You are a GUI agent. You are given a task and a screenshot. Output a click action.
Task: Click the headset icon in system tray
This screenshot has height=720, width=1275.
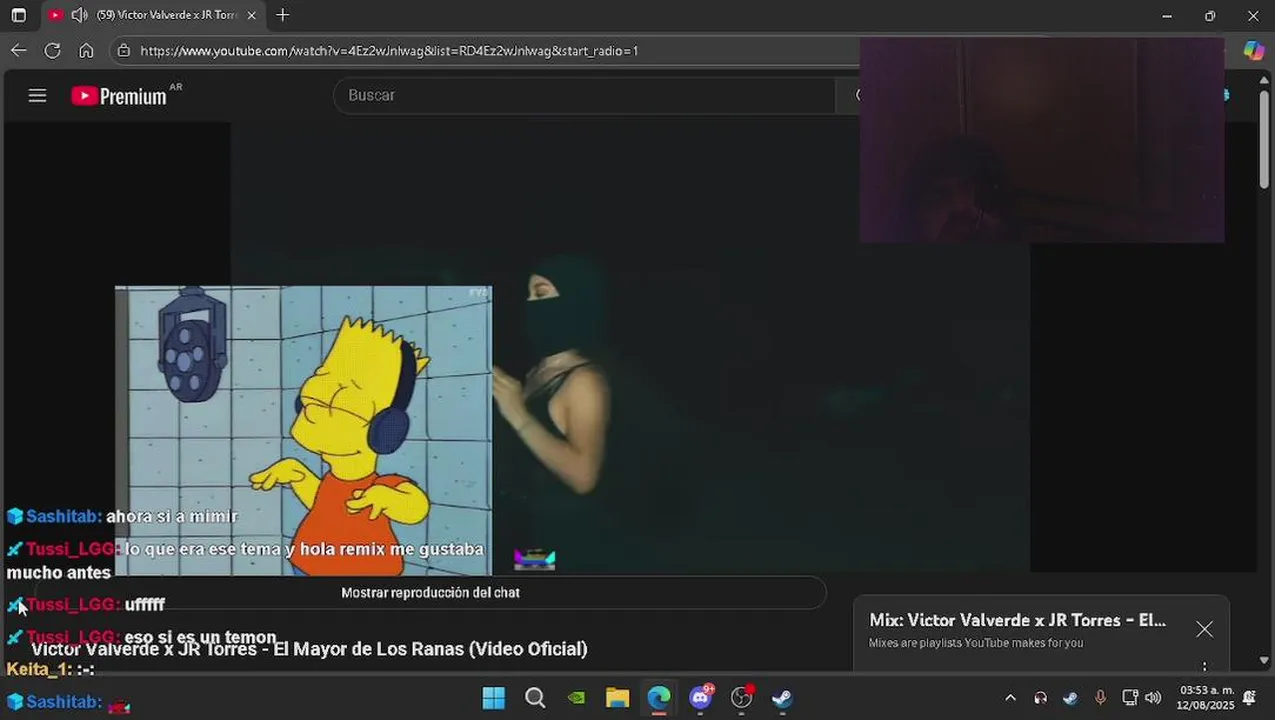coord(1041,698)
